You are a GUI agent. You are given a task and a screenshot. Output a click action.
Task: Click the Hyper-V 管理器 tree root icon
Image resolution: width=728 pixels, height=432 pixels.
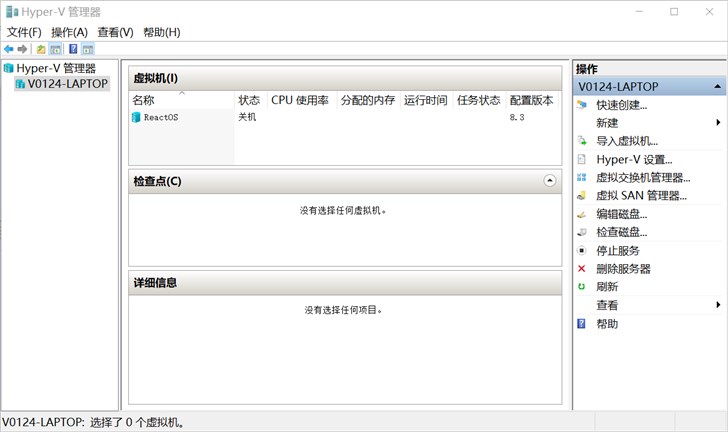[x=8, y=68]
